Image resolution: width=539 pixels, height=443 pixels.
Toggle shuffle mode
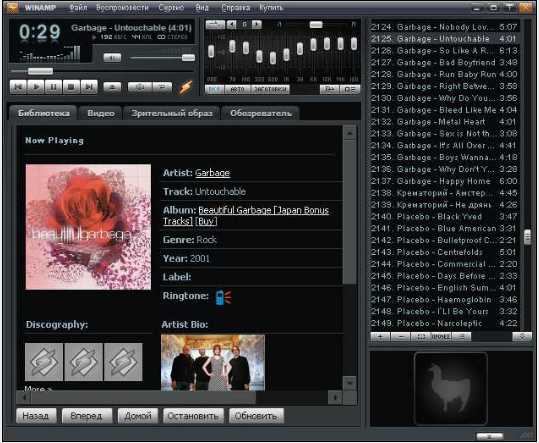(140, 87)
